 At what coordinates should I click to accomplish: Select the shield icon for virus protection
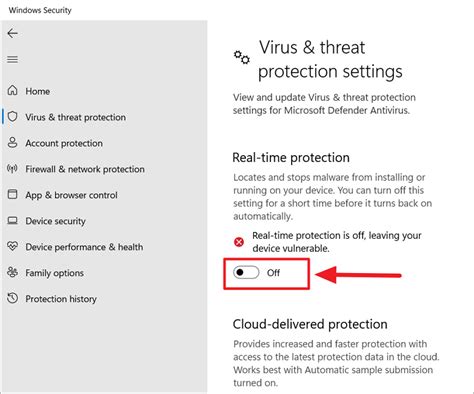(x=13, y=117)
